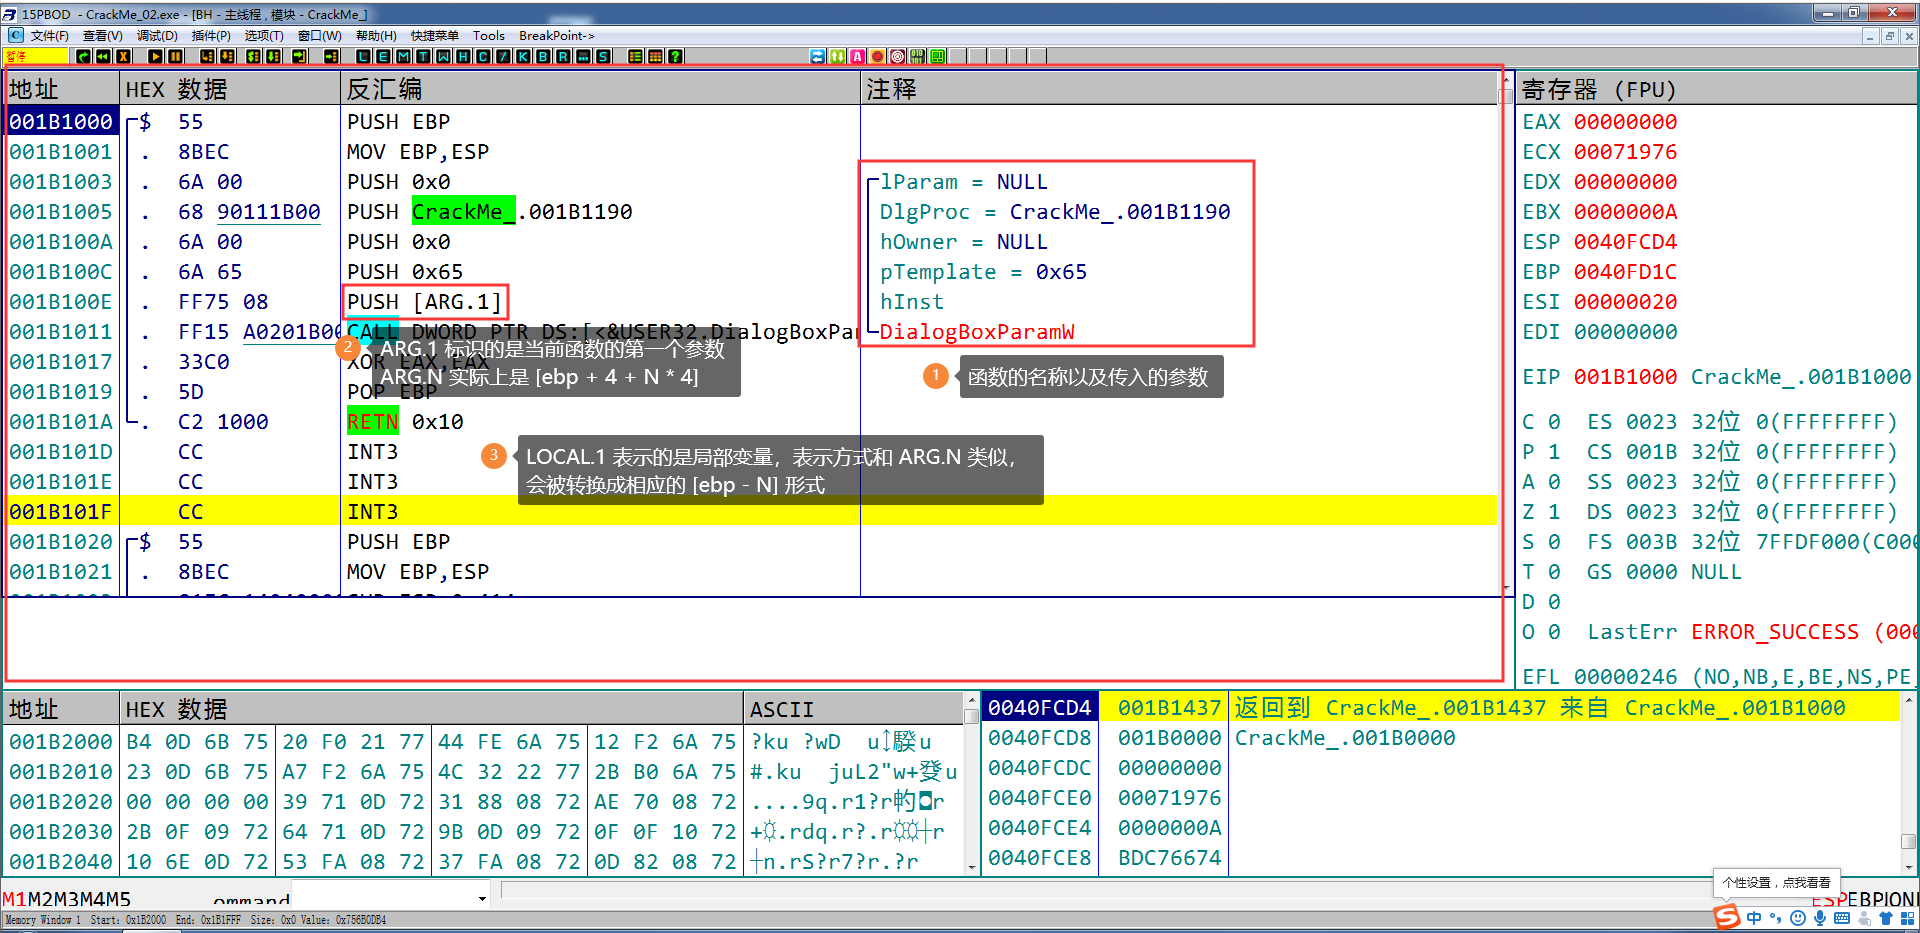The height and width of the screenshot is (933, 1920).
Task: Open the 选项(T) menu
Action: coord(264,36)
